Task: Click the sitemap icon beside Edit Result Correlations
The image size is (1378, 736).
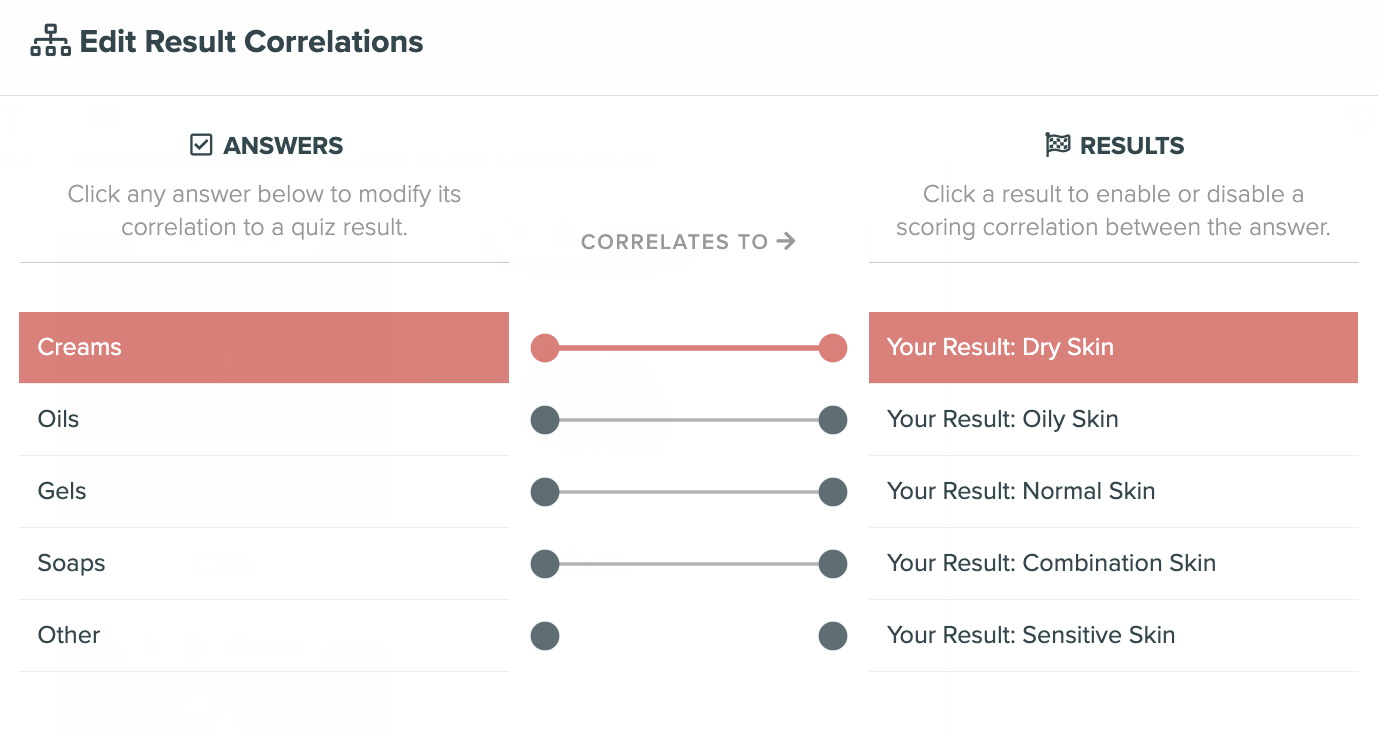Action: [50, 42]
